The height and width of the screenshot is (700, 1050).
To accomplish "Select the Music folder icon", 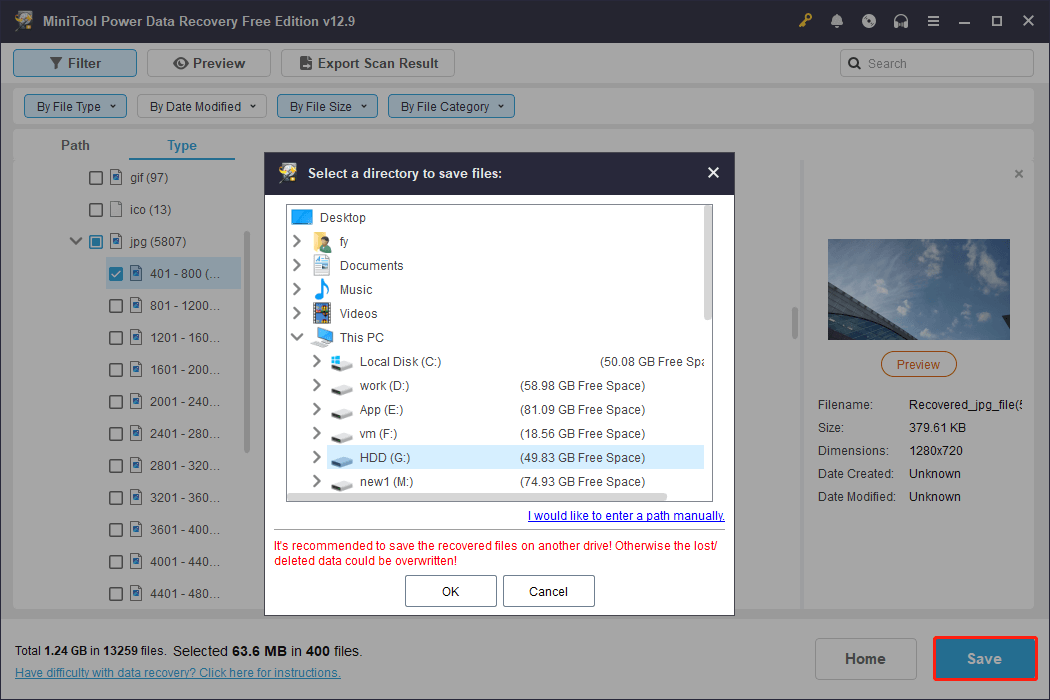I will click(x=322, y=289).
